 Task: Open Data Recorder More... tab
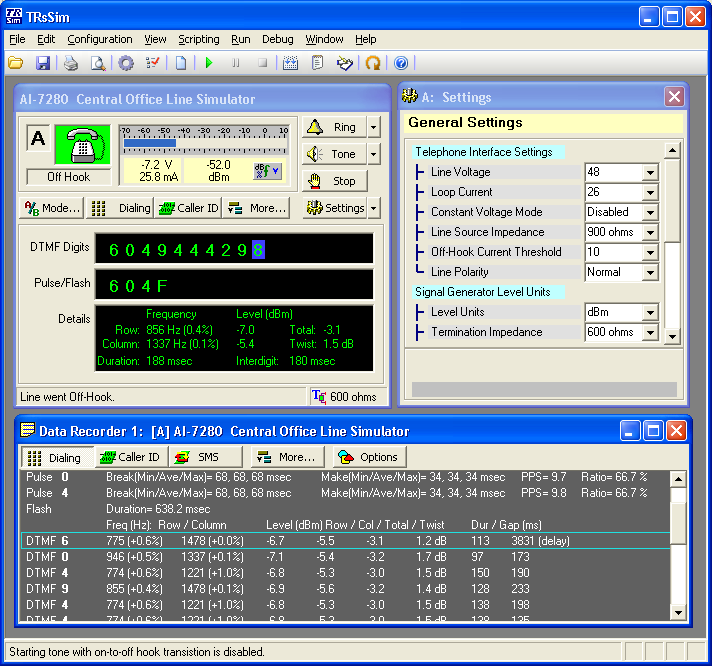288,457
